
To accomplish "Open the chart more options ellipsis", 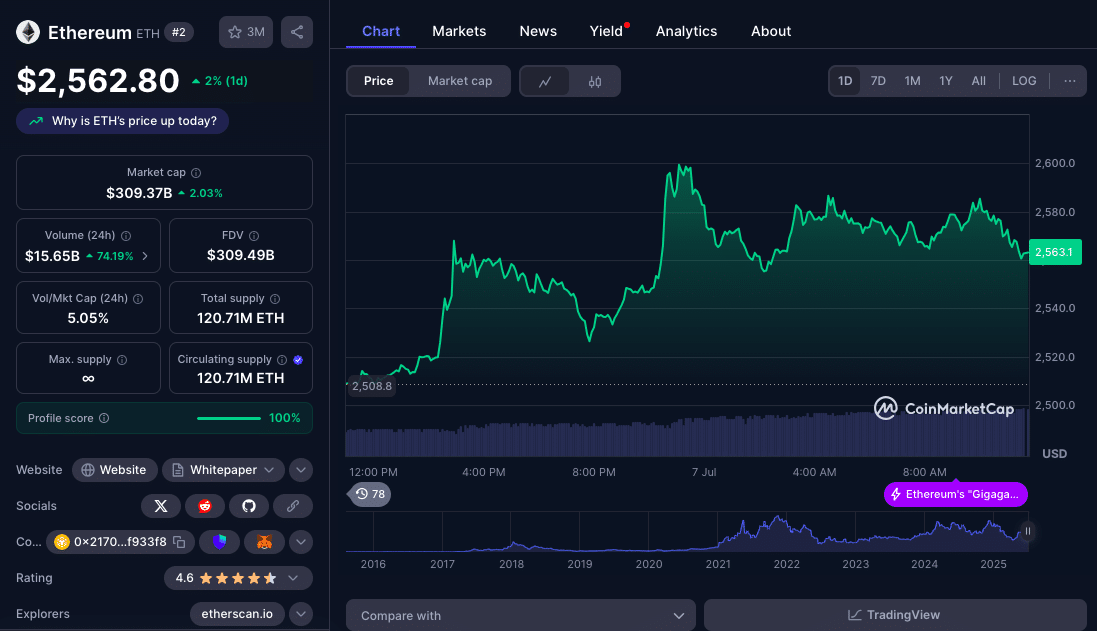I will (1070, 81).
